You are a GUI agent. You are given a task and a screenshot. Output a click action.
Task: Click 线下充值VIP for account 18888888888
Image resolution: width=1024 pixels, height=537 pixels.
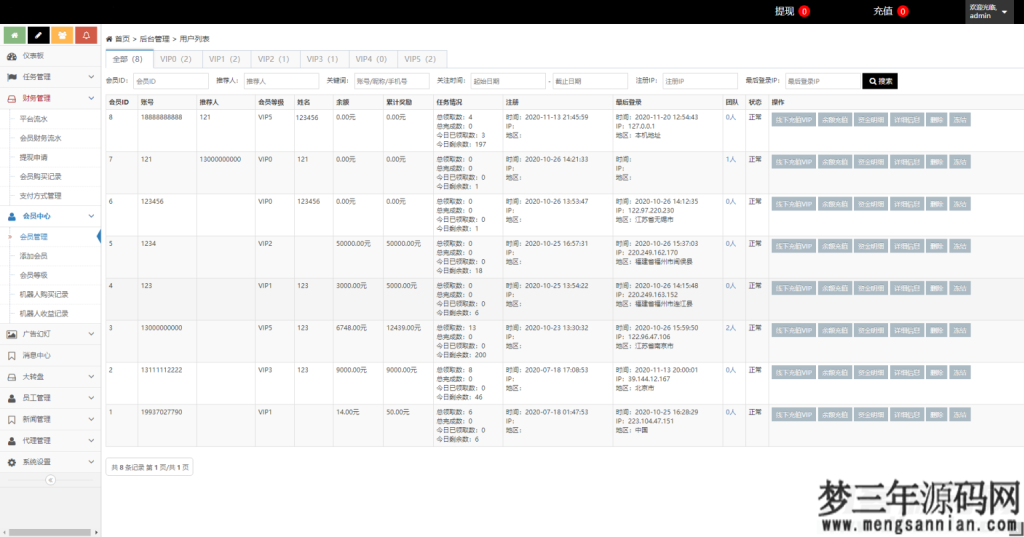(793, 120)
